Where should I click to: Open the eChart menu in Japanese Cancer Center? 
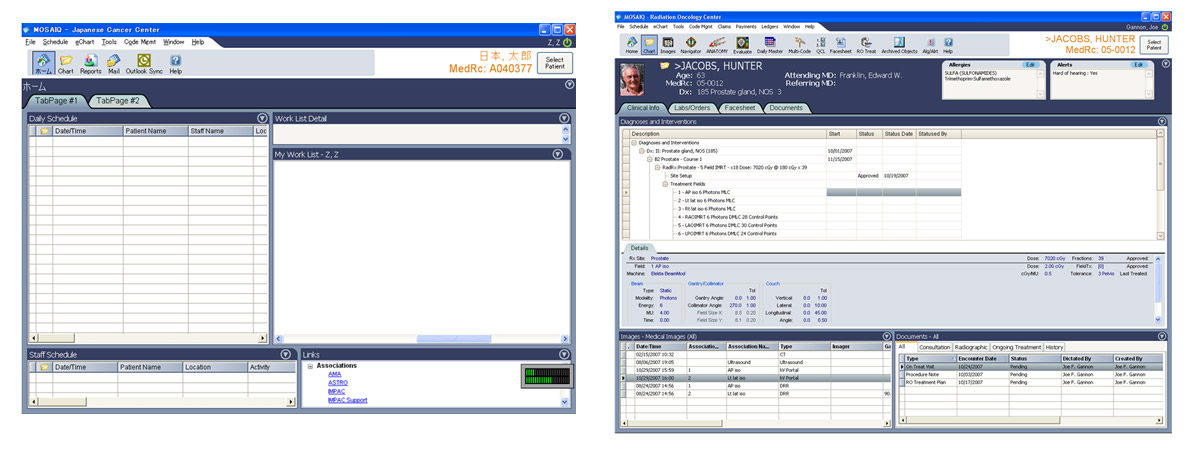tap(84, 42)
